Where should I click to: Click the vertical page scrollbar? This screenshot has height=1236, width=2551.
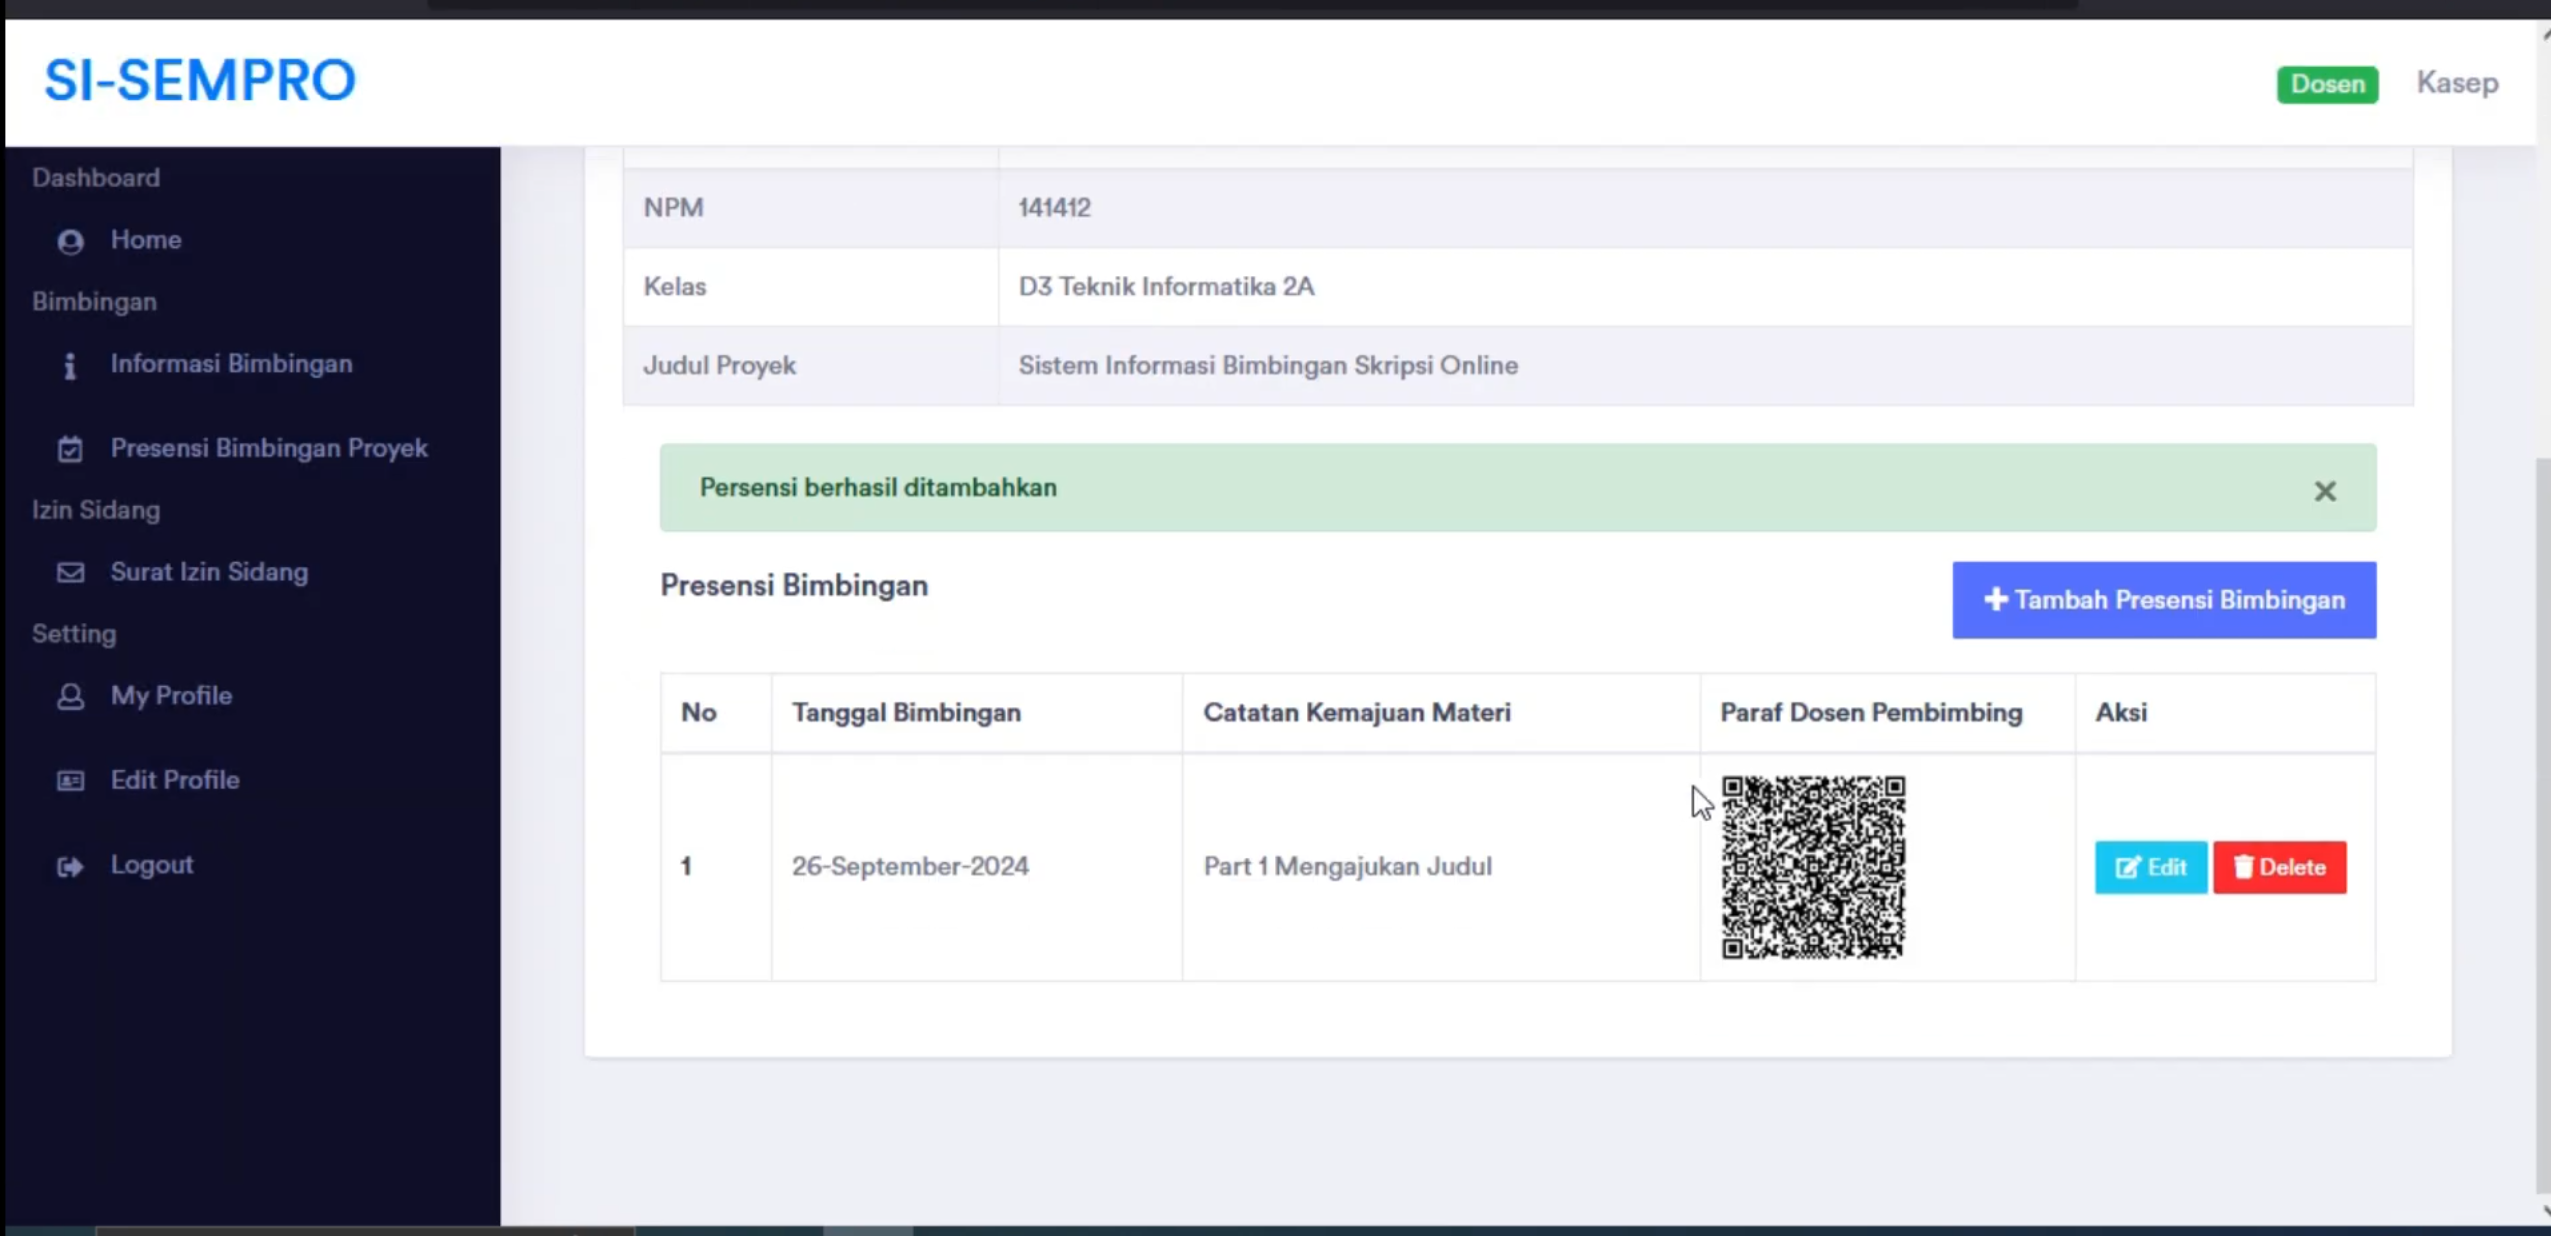(2543, 825)
